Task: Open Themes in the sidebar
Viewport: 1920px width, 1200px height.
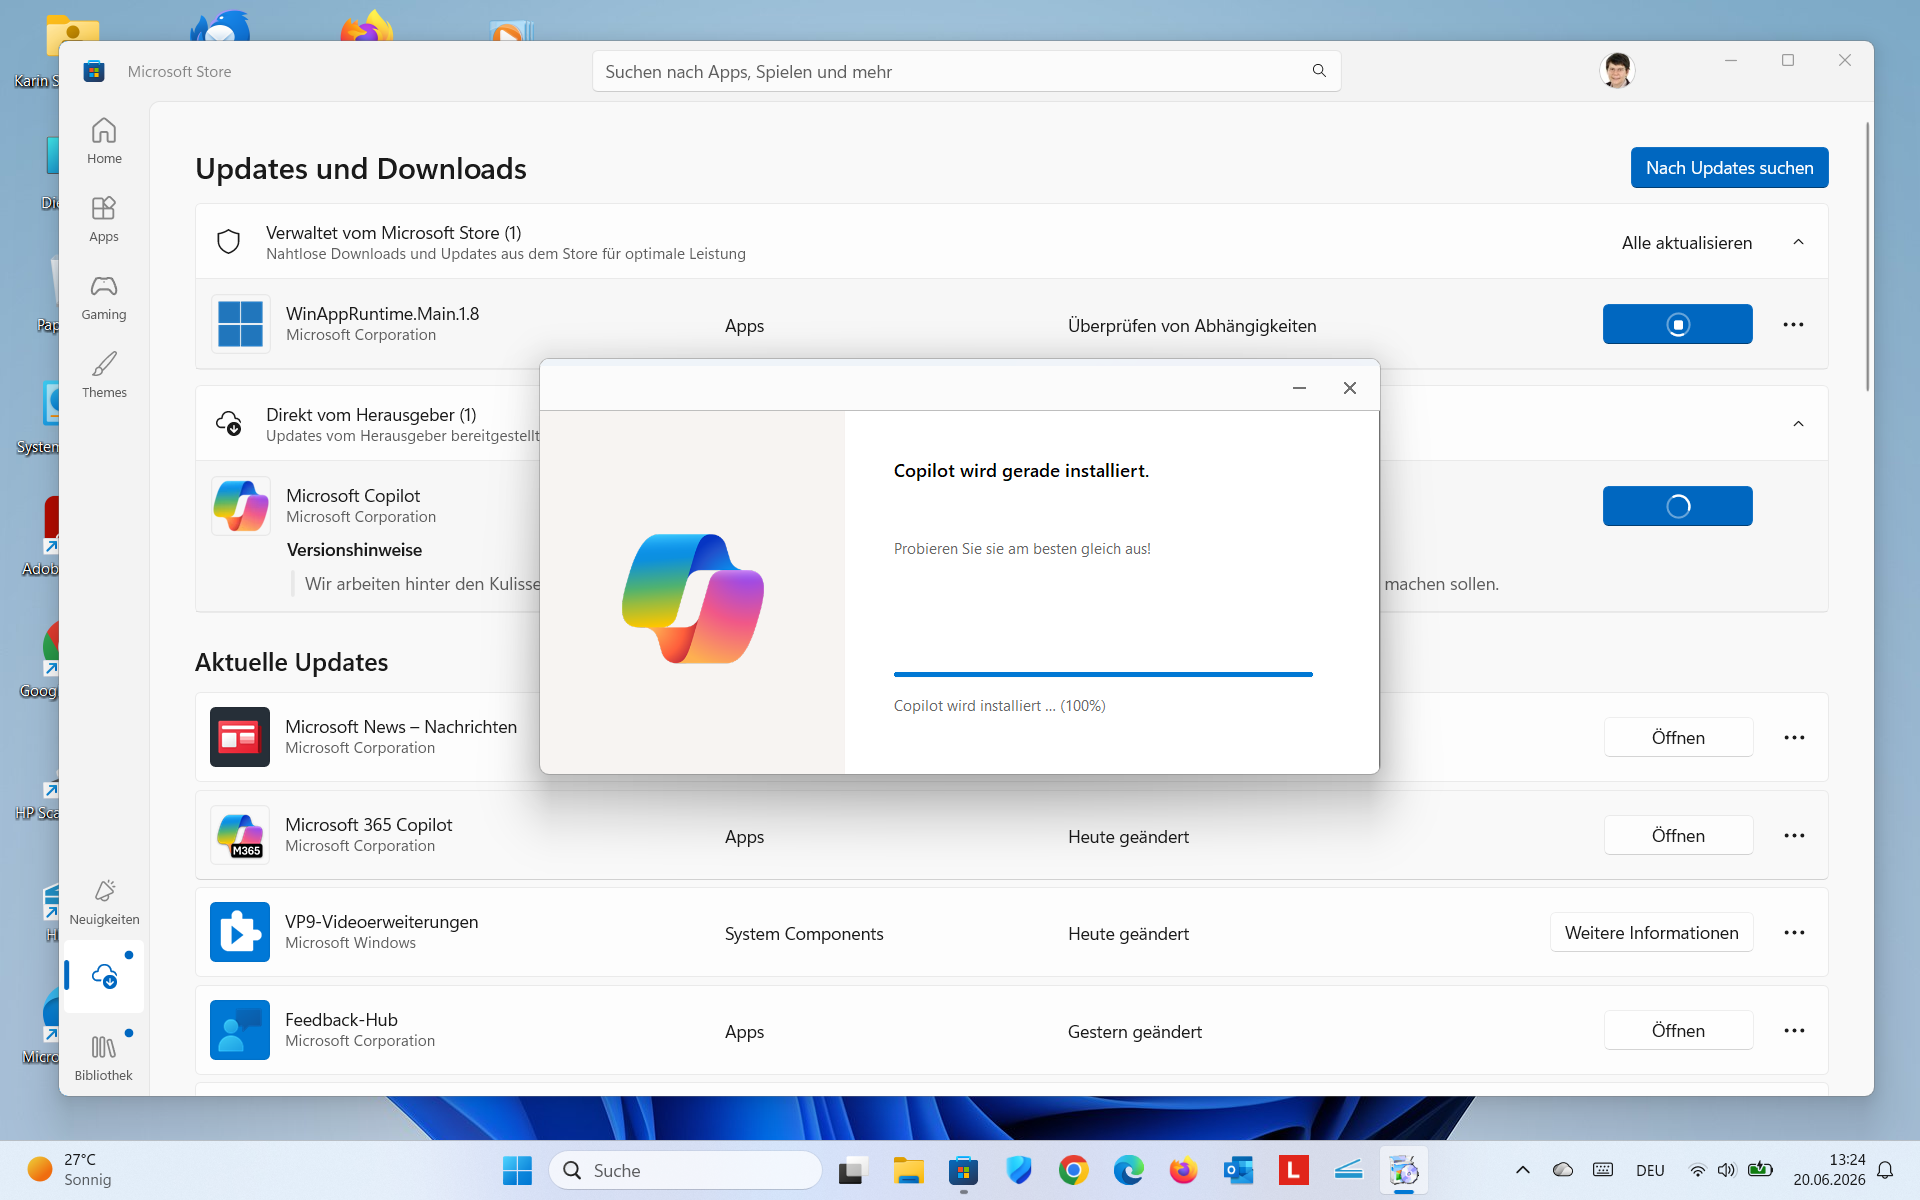Action: (x=104, y=375)
